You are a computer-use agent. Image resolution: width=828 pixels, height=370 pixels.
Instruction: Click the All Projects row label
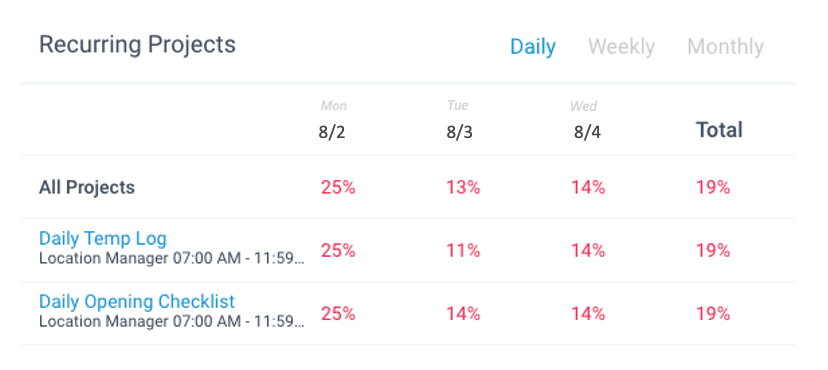[x=87, y=187]
